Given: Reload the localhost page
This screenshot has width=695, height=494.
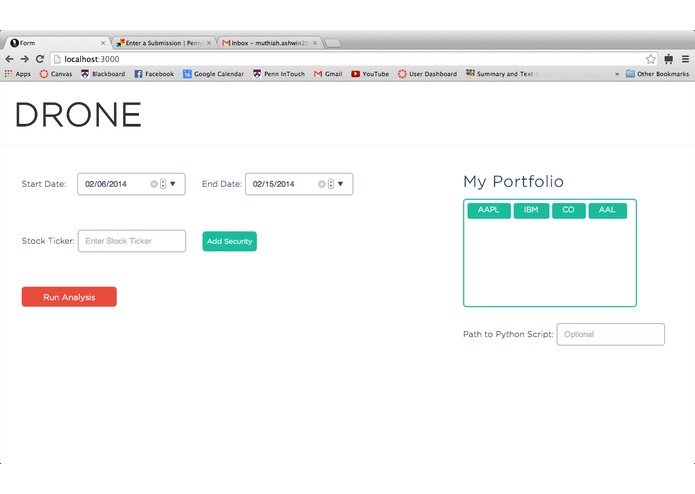Looking at the screenshot, I should point(40,59).
